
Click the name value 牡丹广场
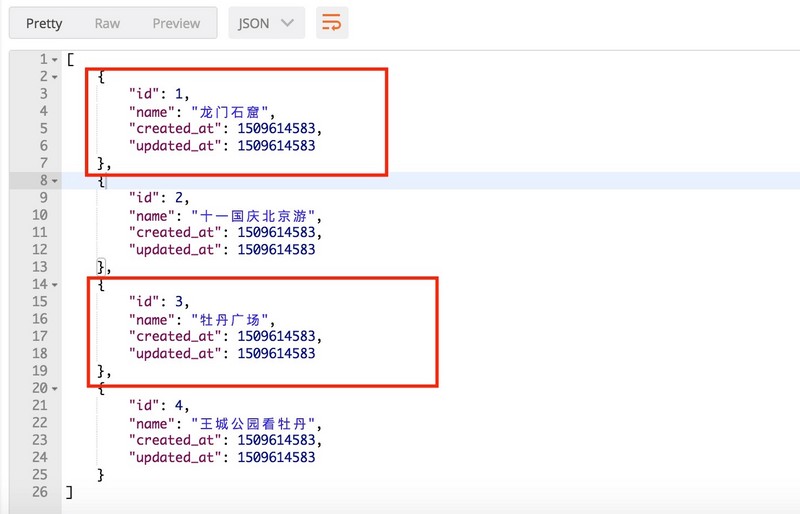tap(230, 320)
